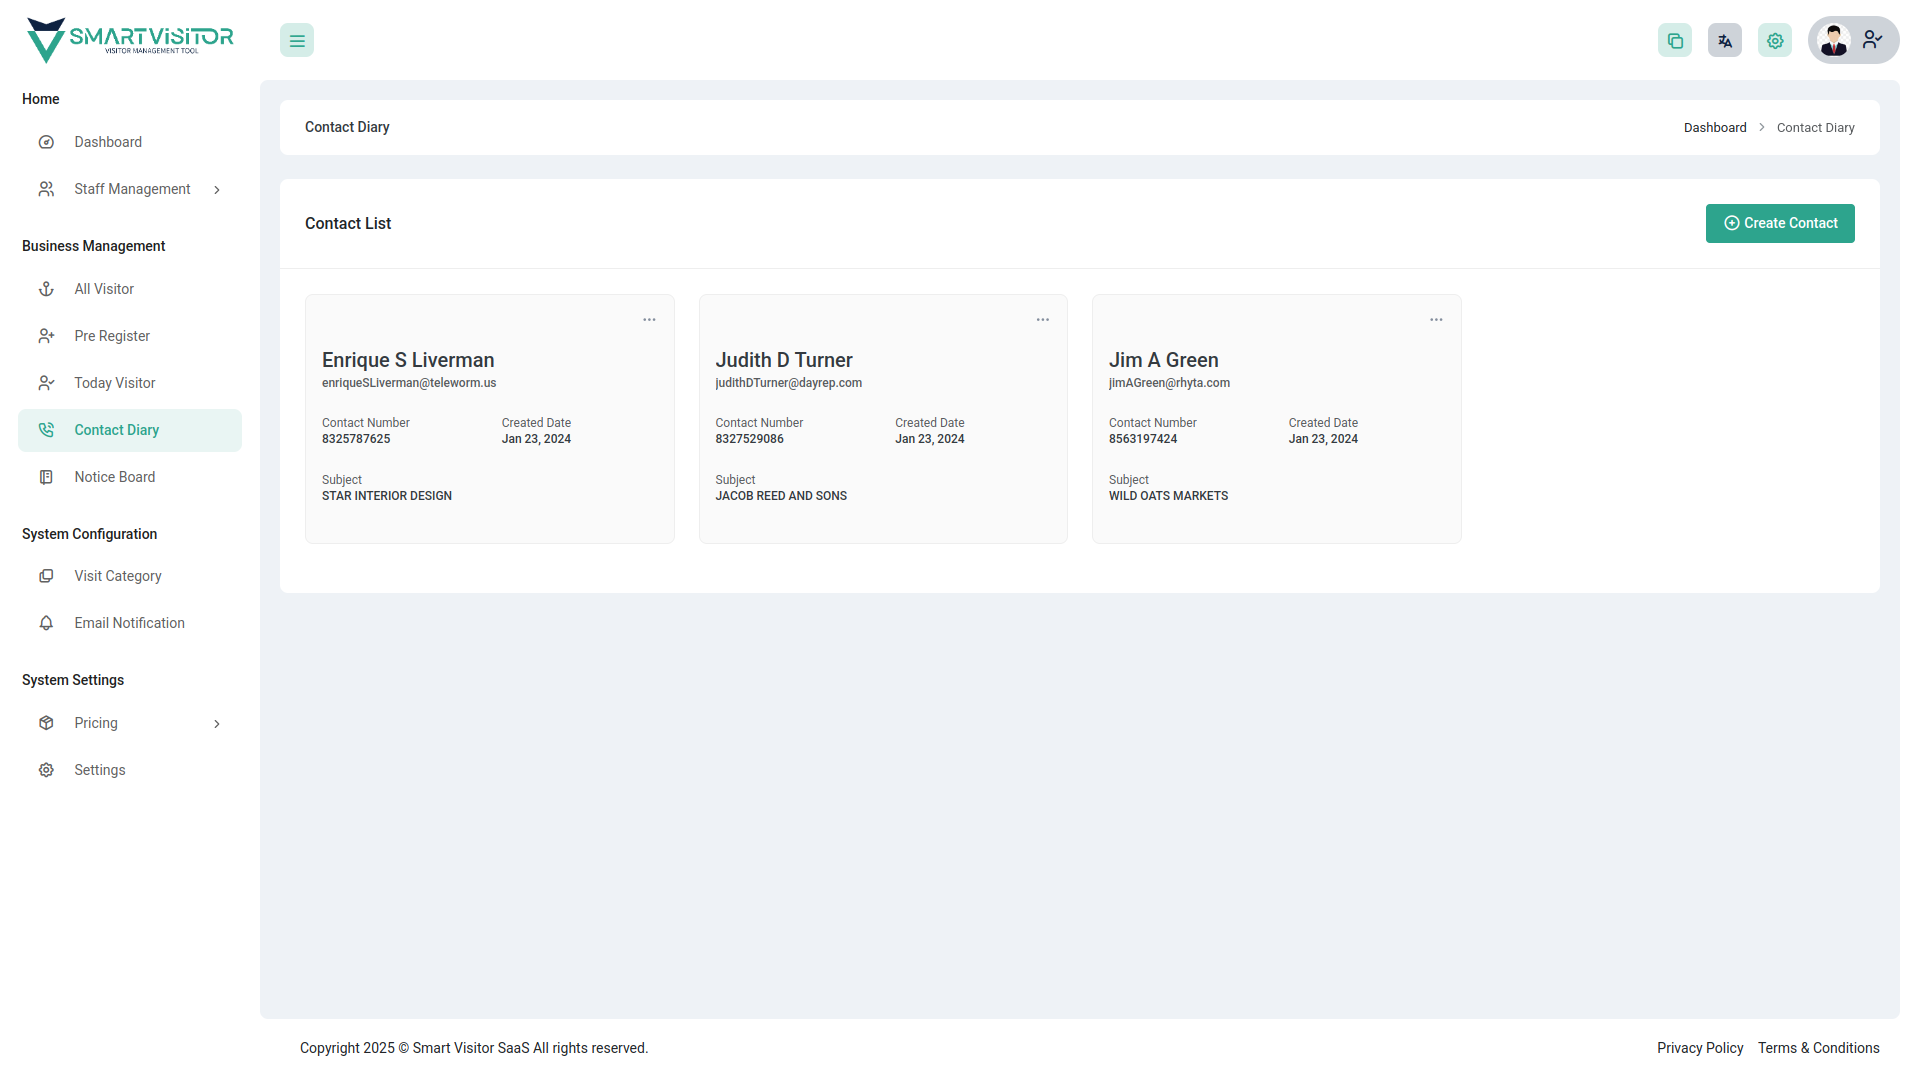
Task: Expand the Pricing submenu chevron
Action: click(217, 723)
